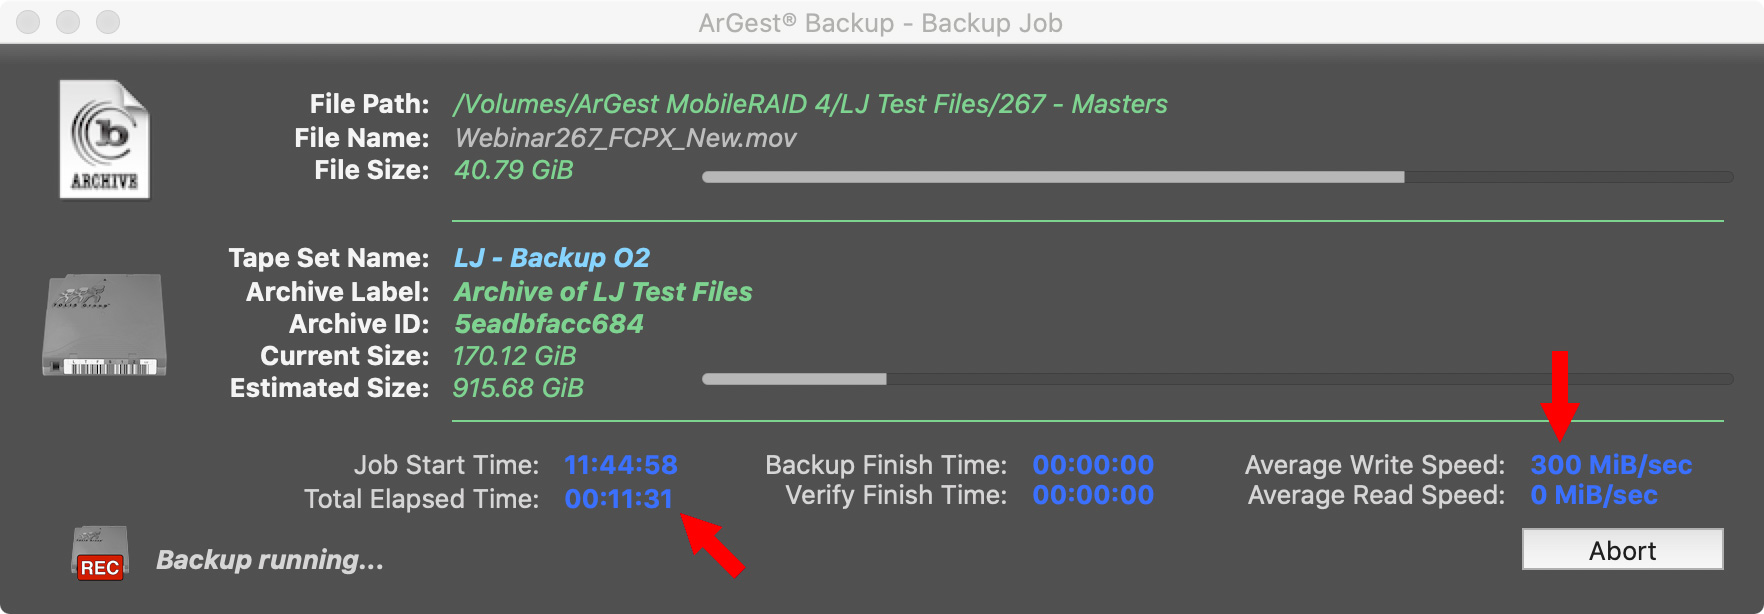Click the Webinar267_FCPX_New.mov file name
Screen dimensions: 1764x614
coord(625,138)
